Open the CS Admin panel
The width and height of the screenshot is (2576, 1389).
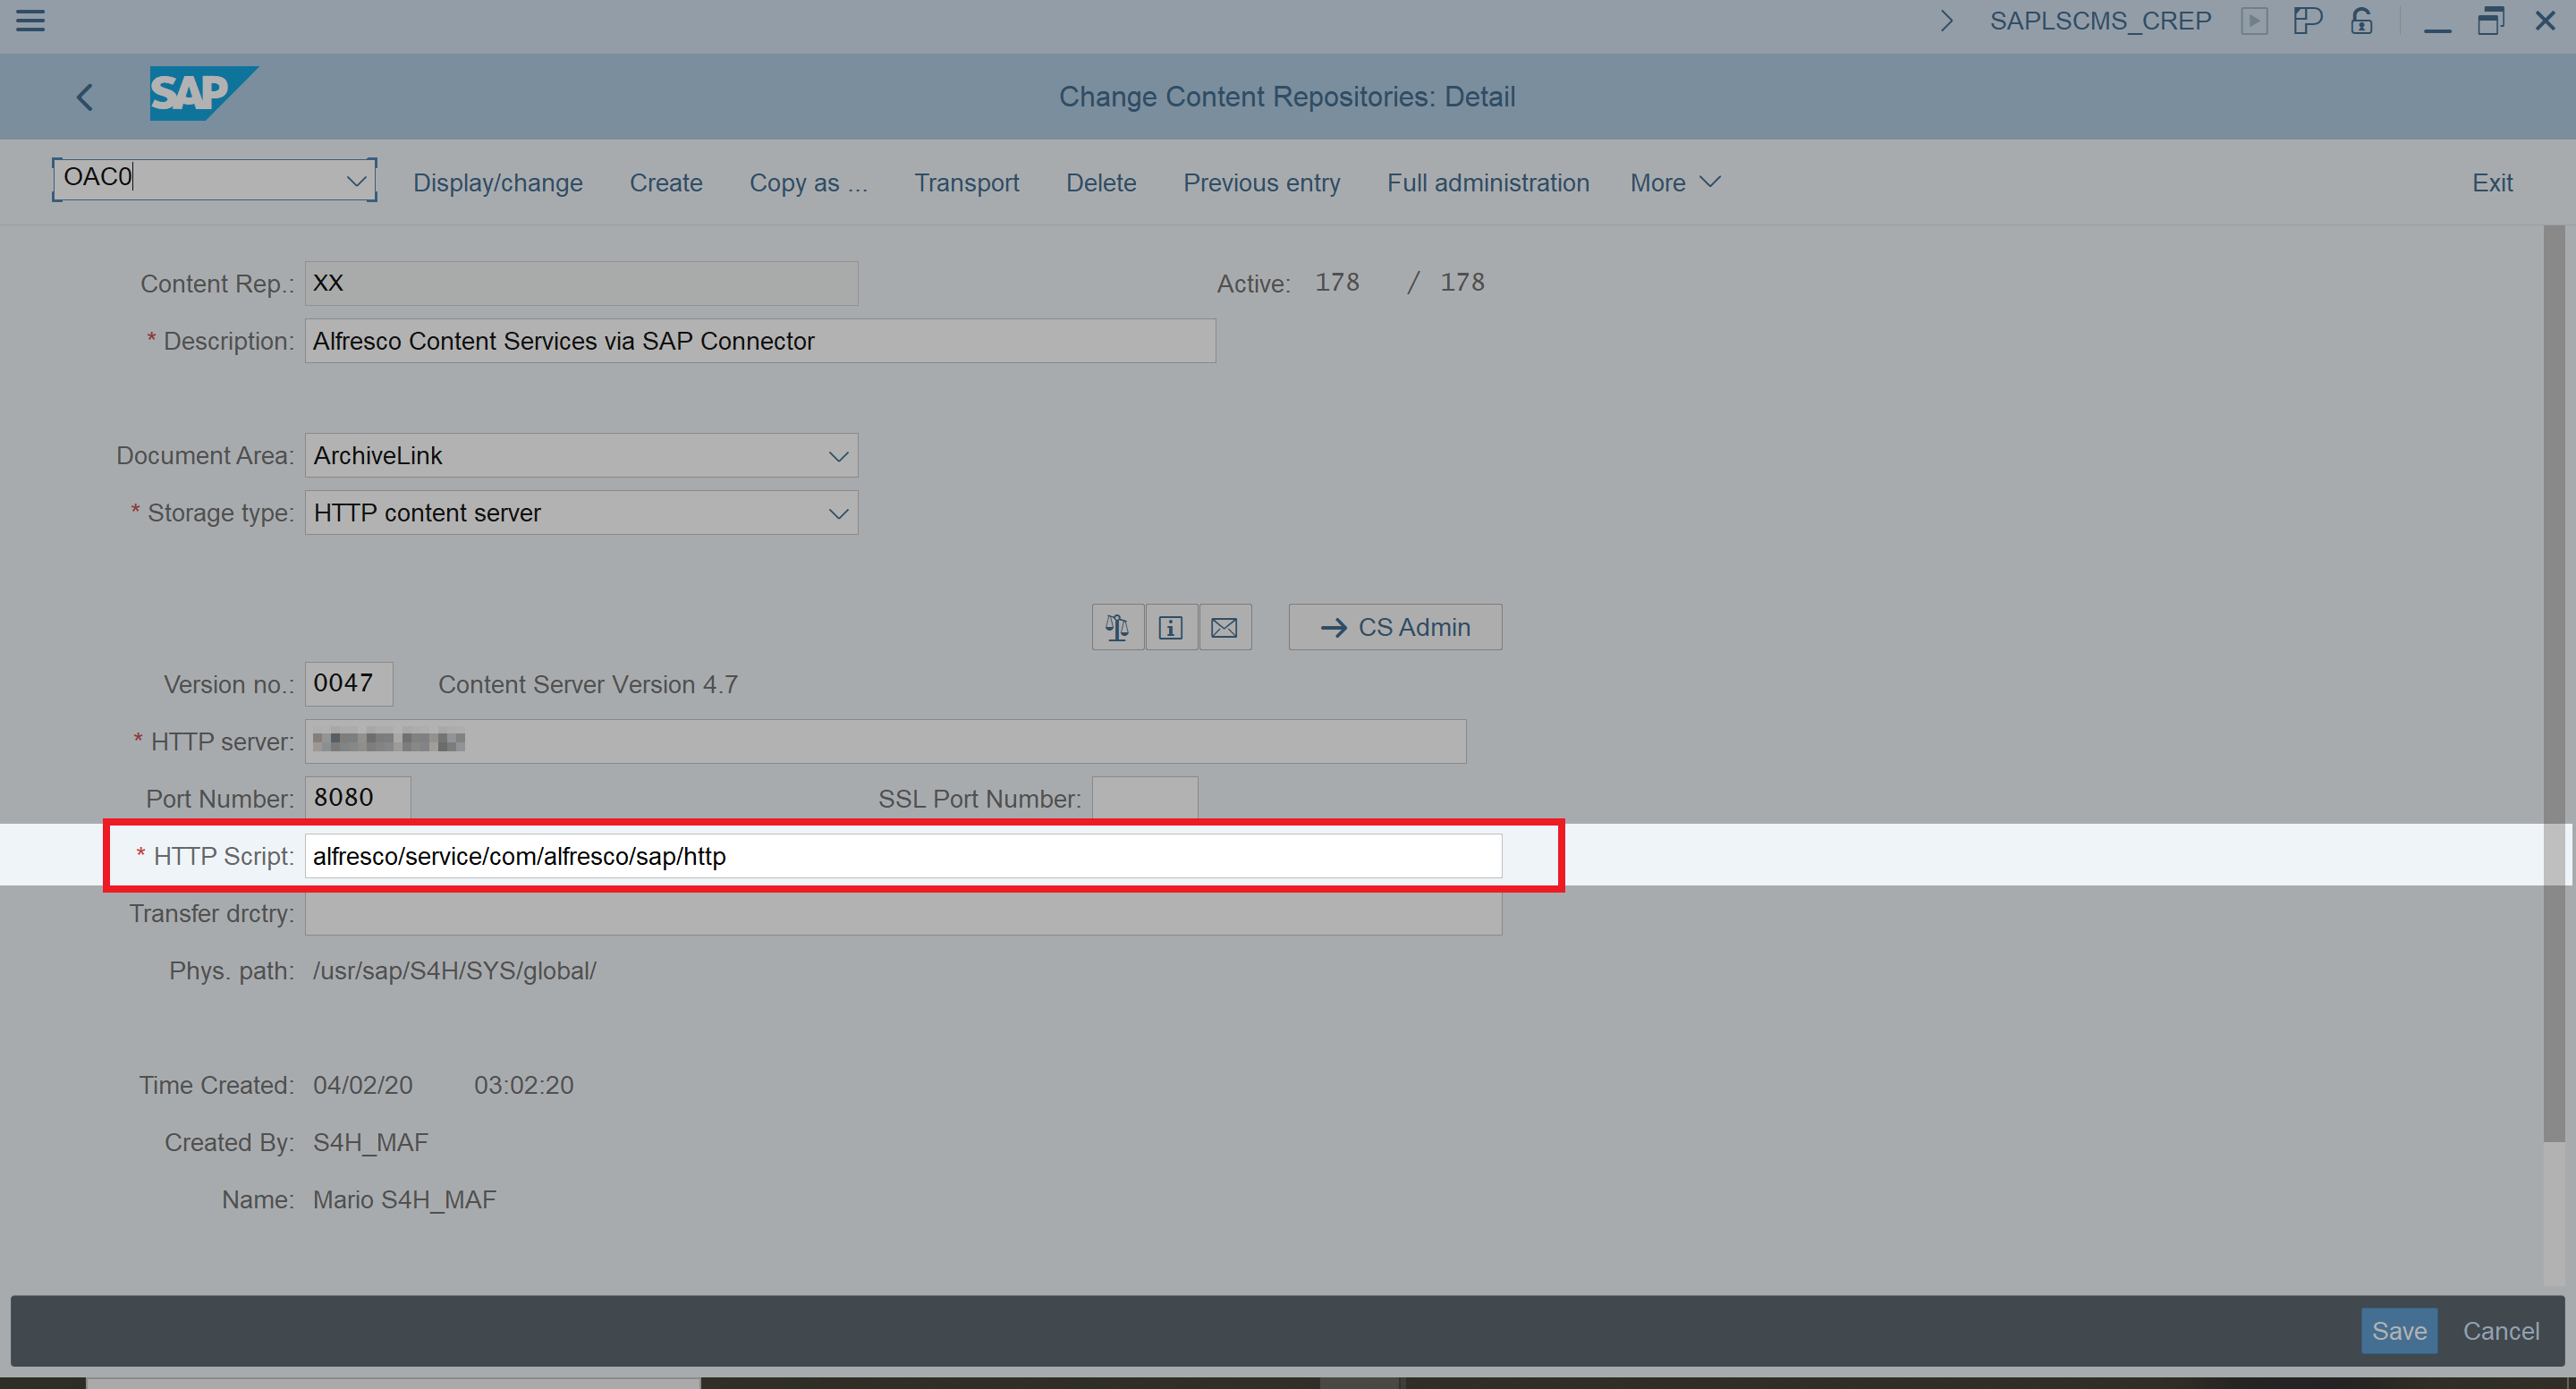[x=1394, y=627]
